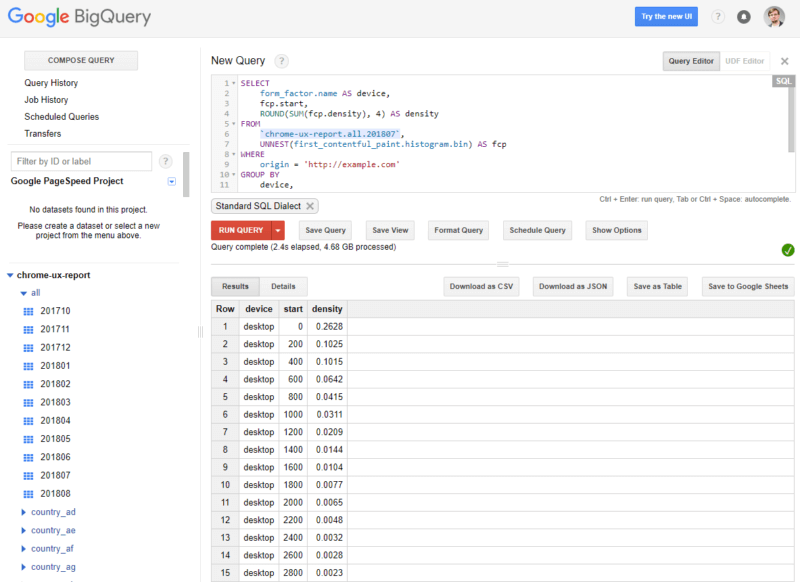Switch to the Details tab
The image size is (800, 582).
coord(283,287)
